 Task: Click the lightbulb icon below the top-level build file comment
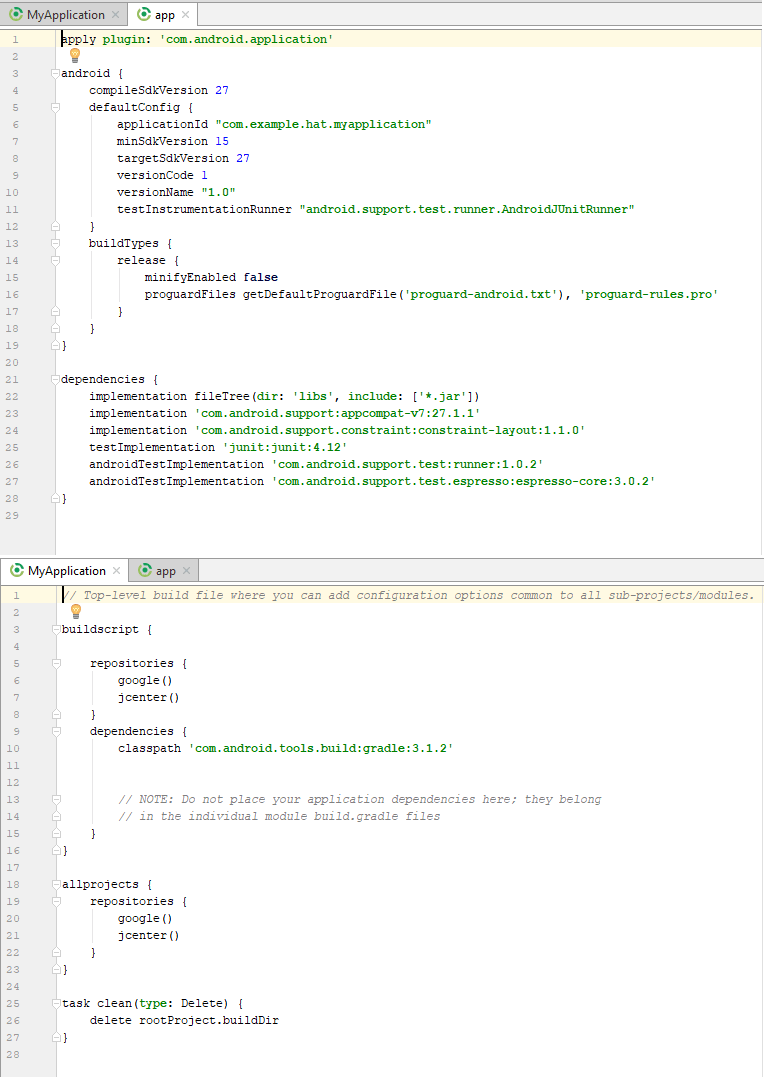coord(76,611)
